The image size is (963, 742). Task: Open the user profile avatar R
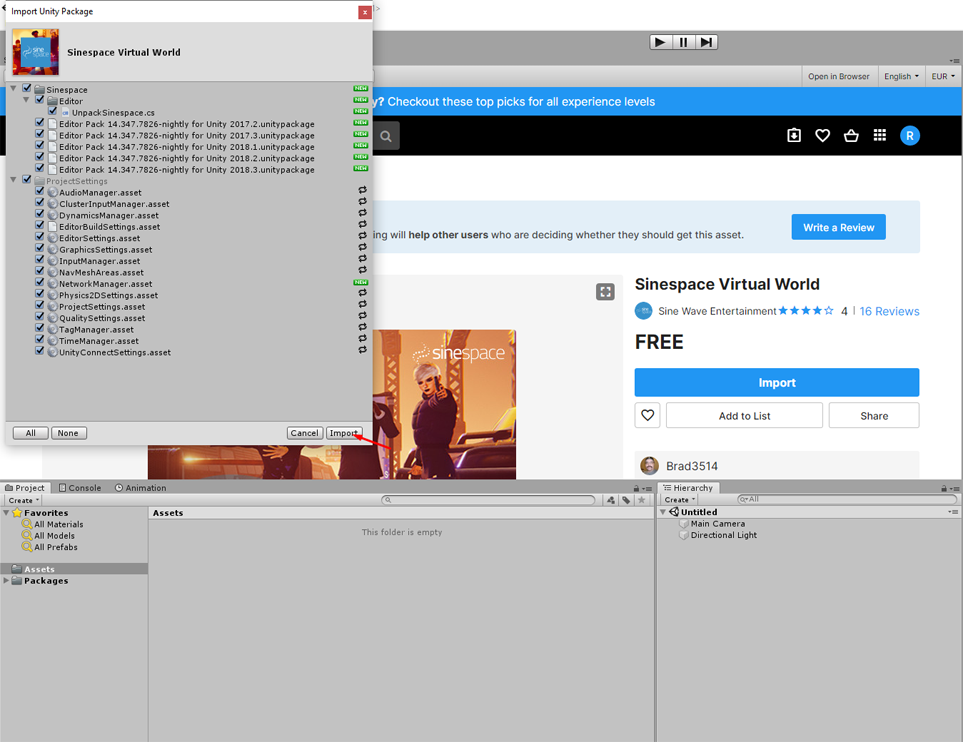910,136
